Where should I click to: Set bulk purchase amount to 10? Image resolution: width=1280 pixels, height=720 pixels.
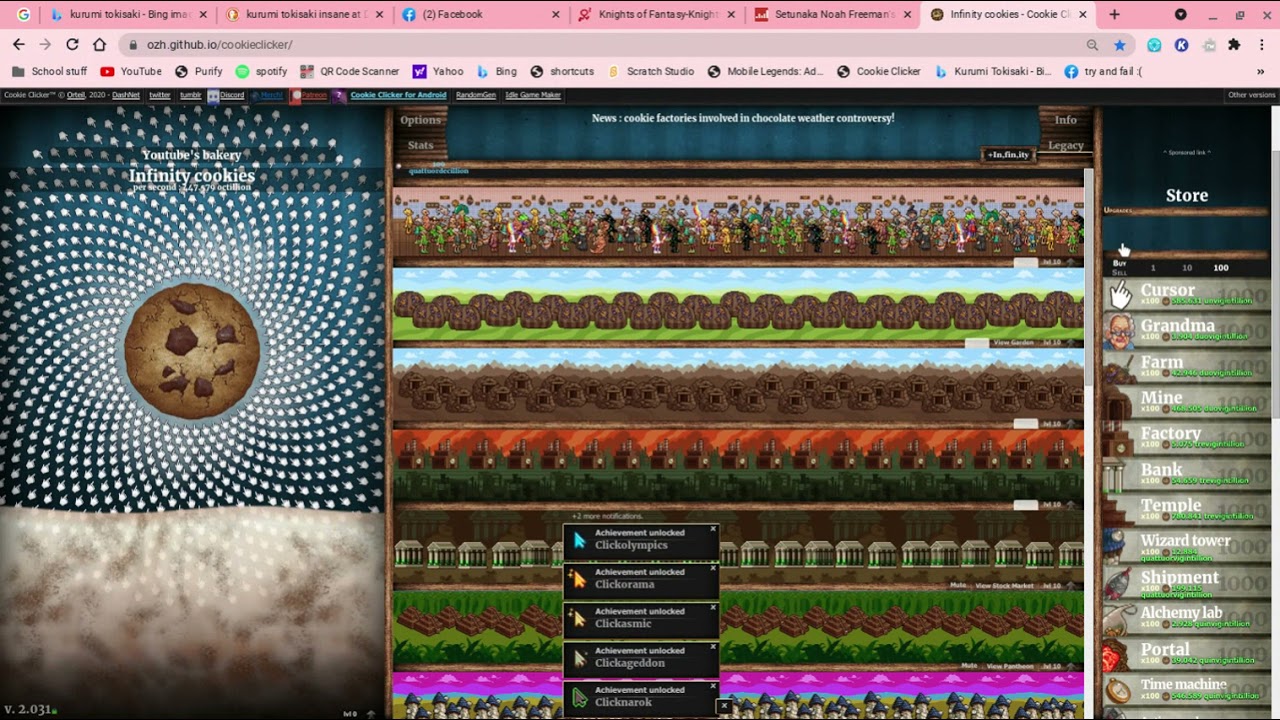(1187, 268)
